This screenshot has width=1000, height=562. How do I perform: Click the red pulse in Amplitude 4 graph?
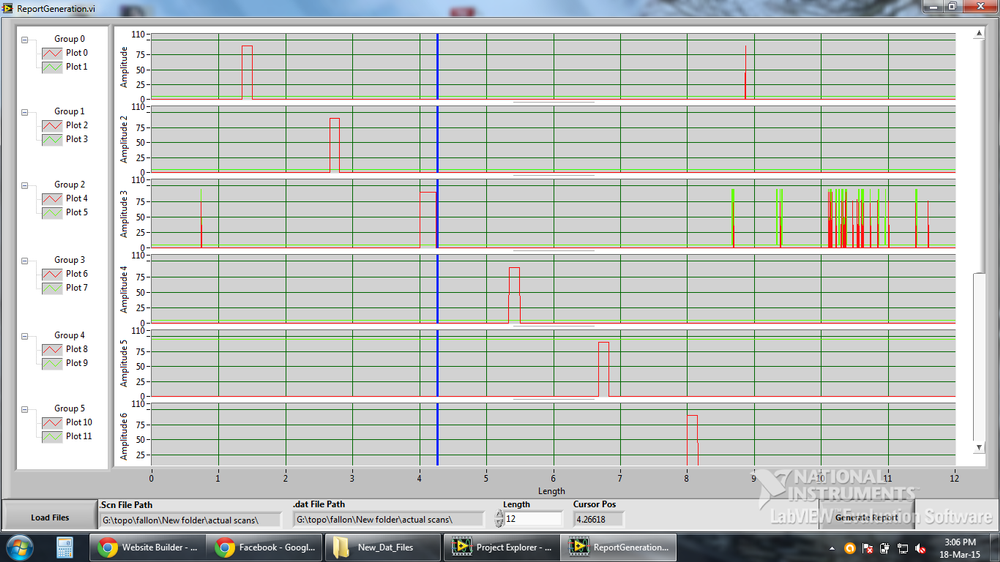(x=514, y=295)
